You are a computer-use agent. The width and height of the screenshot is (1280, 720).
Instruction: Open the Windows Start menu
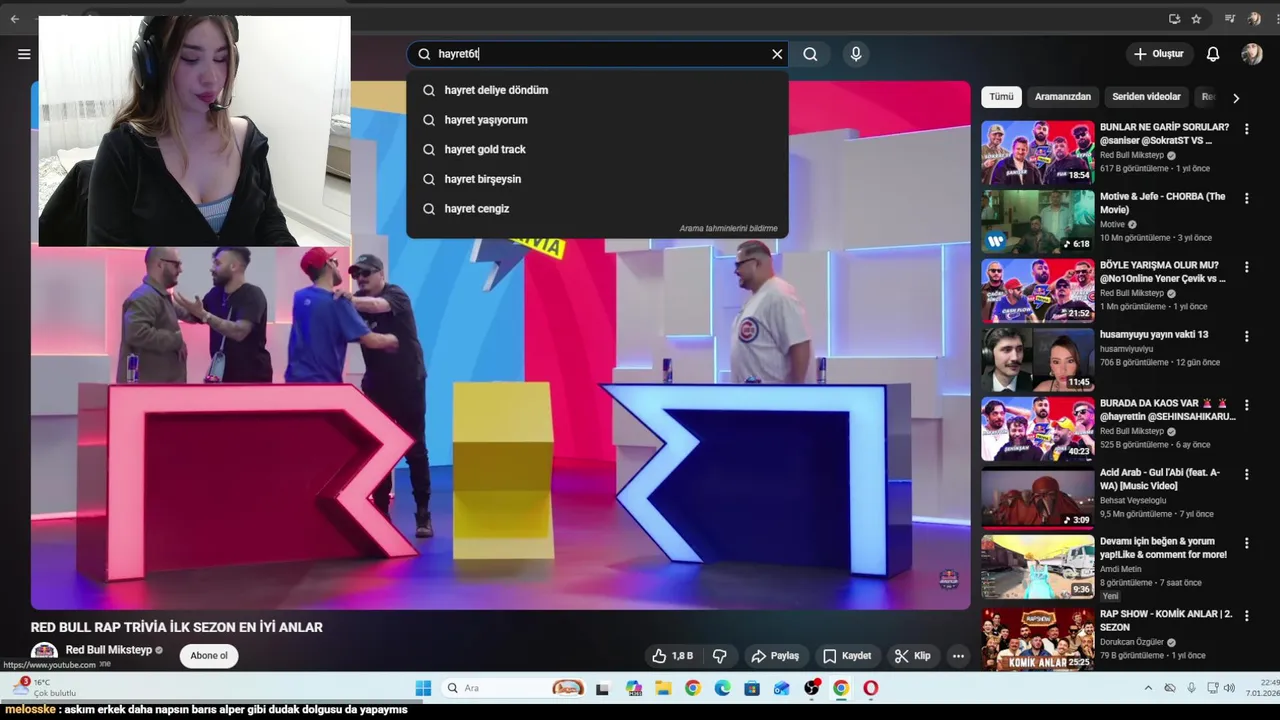click(423, 688)
